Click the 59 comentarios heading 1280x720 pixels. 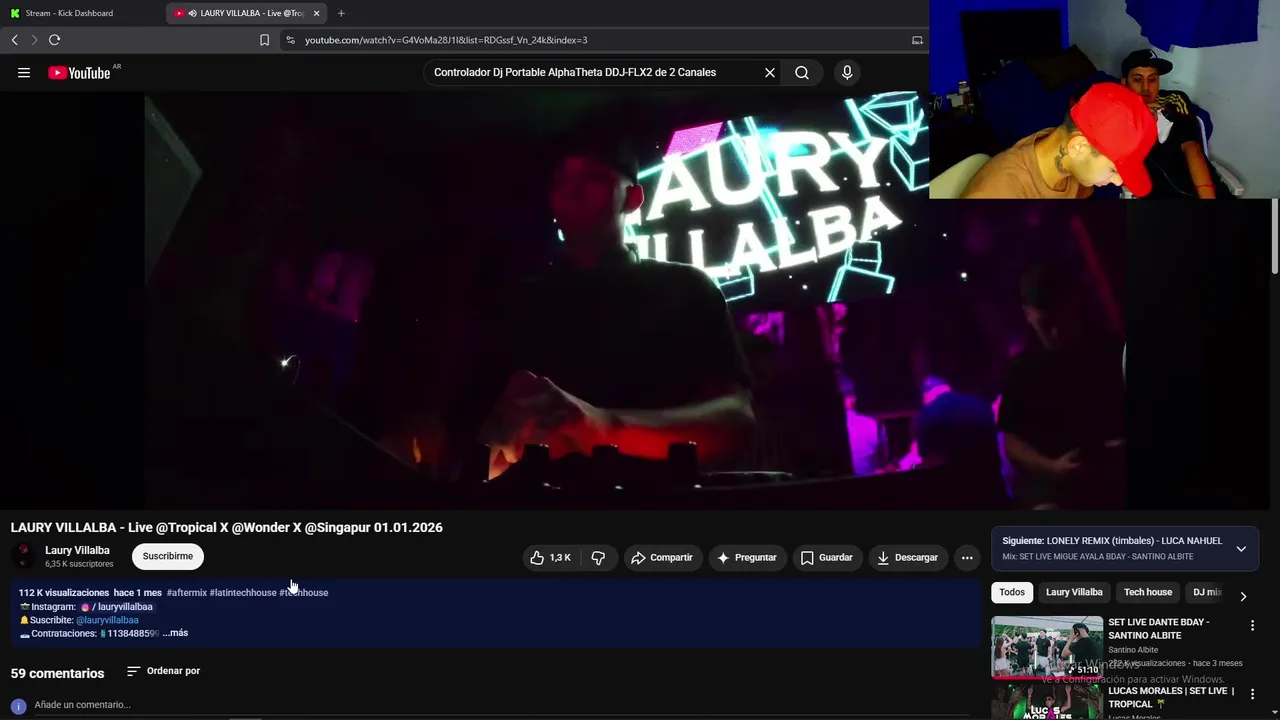[x=57, y=673]
